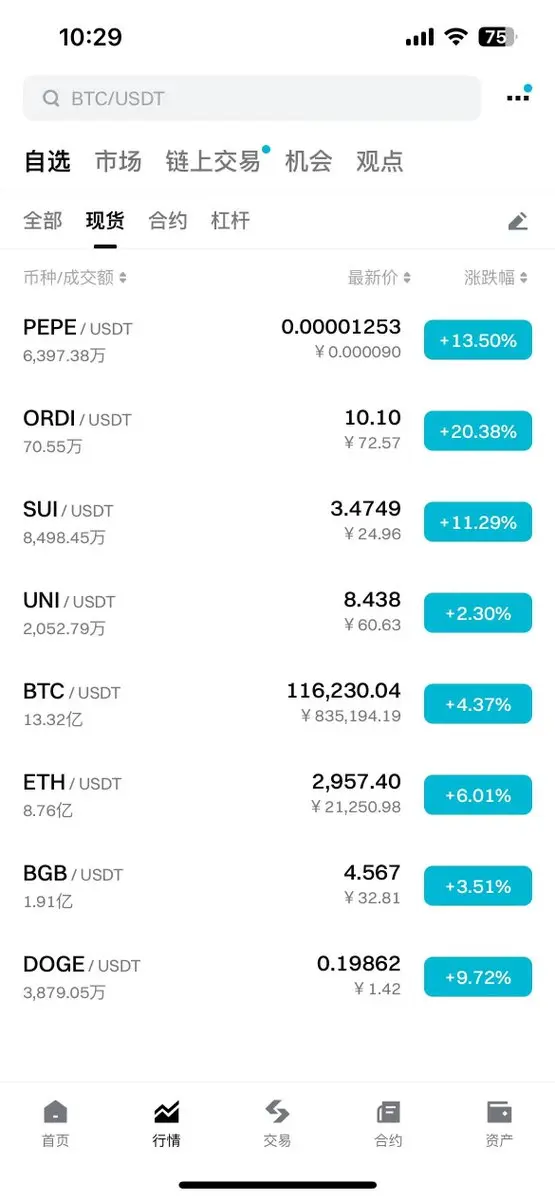Sort by 最新价 column arrows
This screenshot has height=1200, width=555.
click(407, 278)
